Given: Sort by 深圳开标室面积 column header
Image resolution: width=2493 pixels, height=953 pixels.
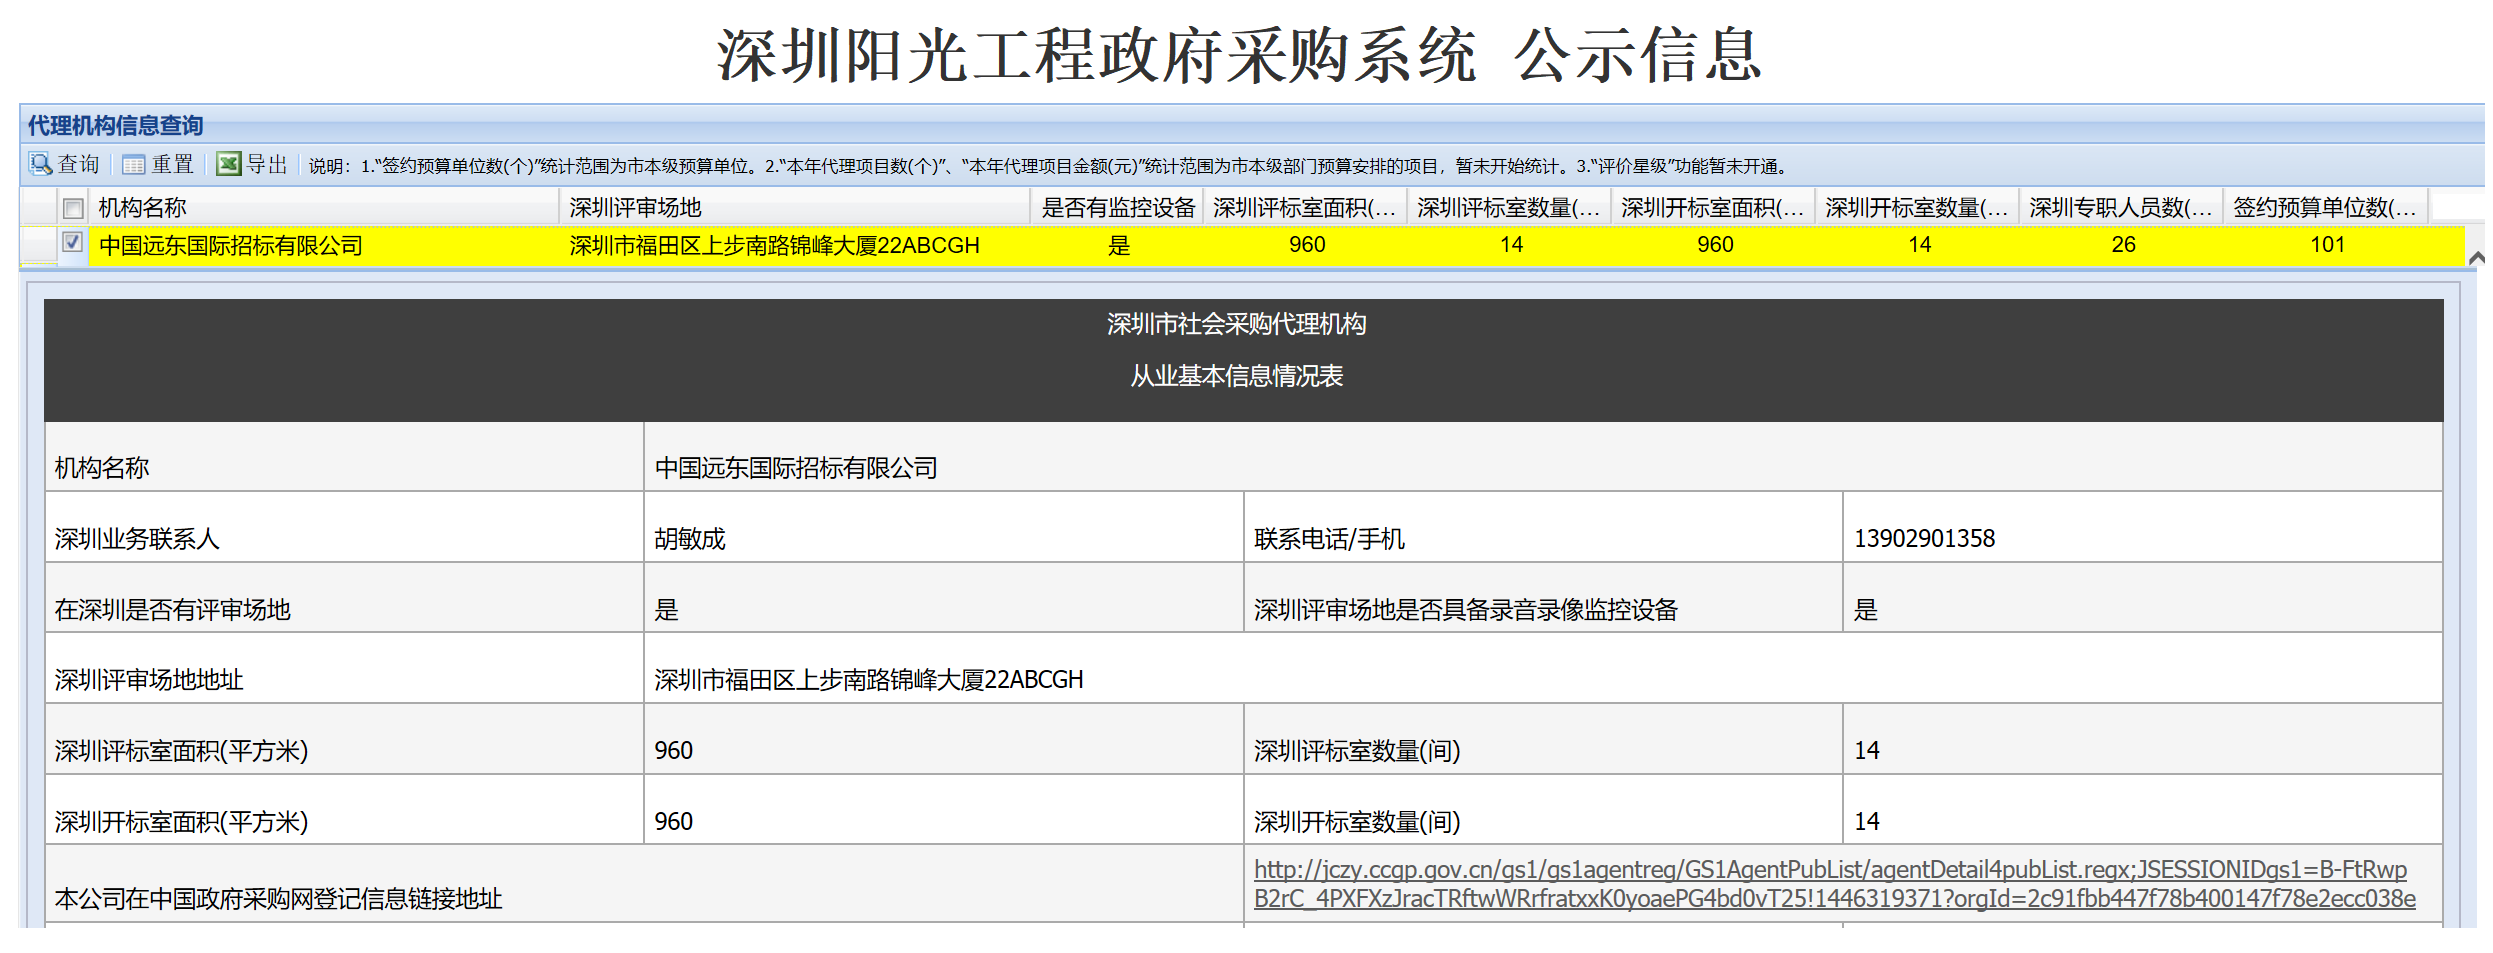Looking at the screenshot, I should [x=1713, y=207].
